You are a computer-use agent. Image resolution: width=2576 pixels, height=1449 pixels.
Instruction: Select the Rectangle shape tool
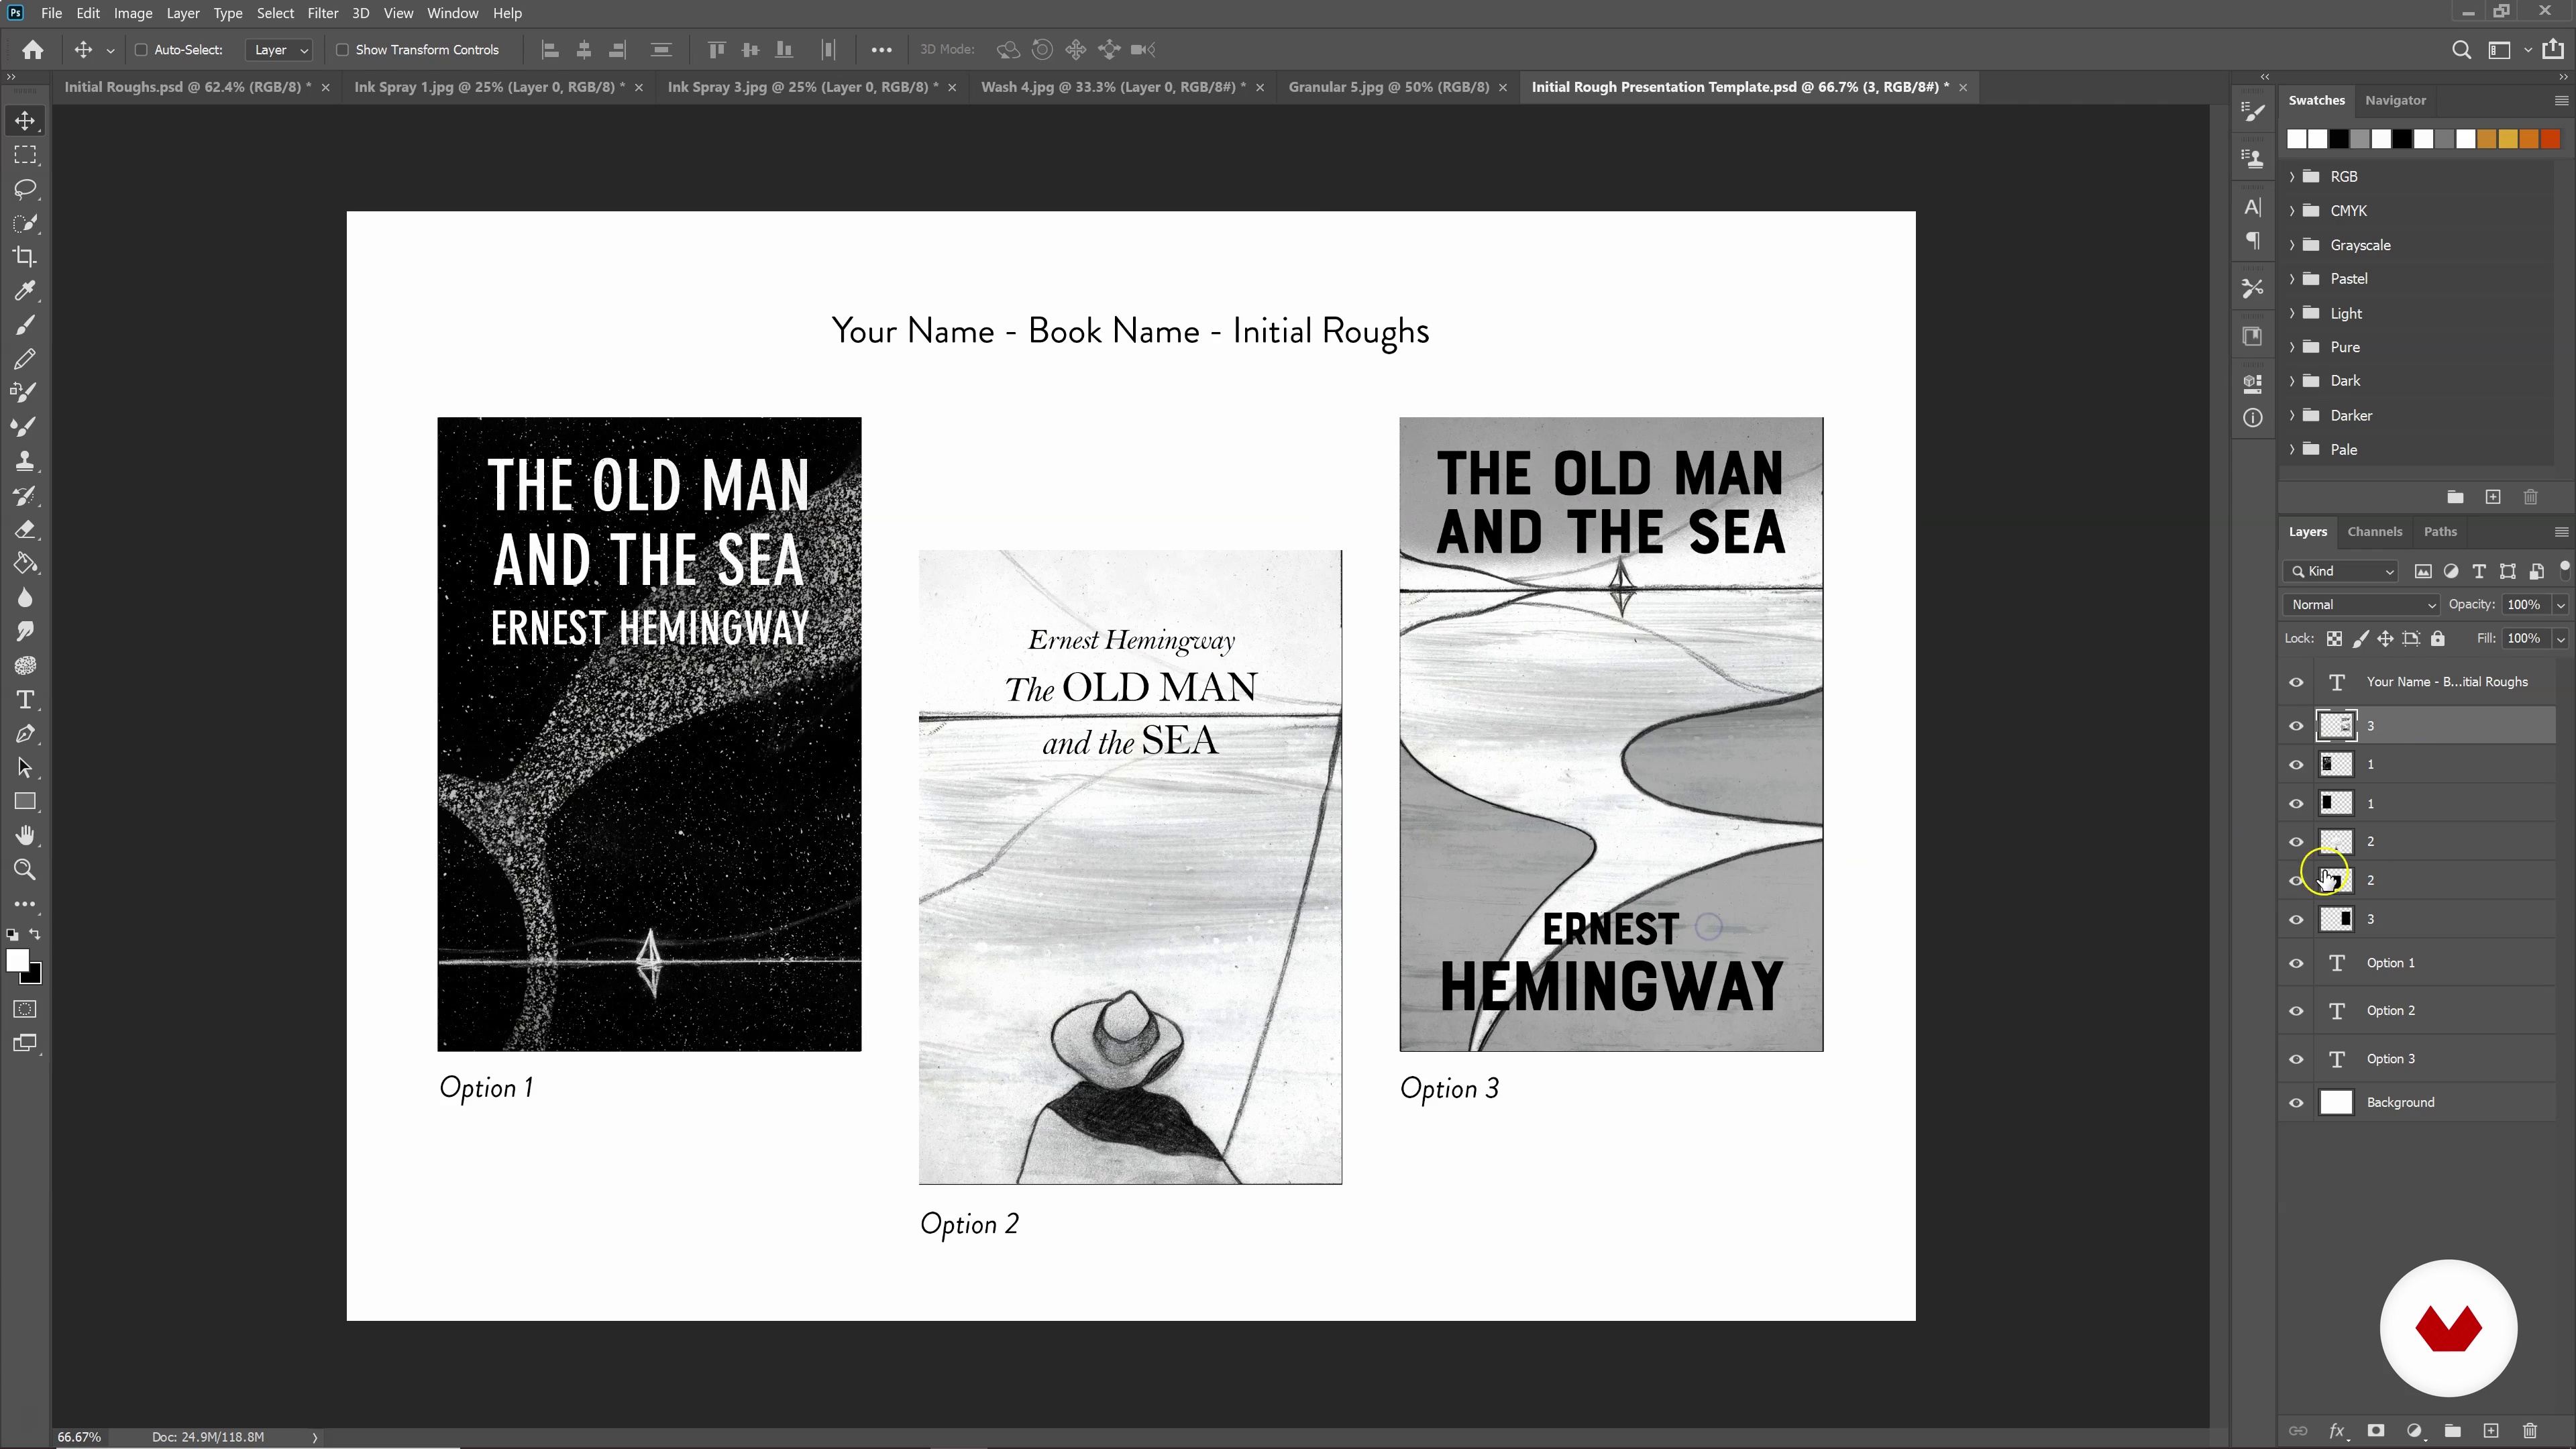click(25, 801)
